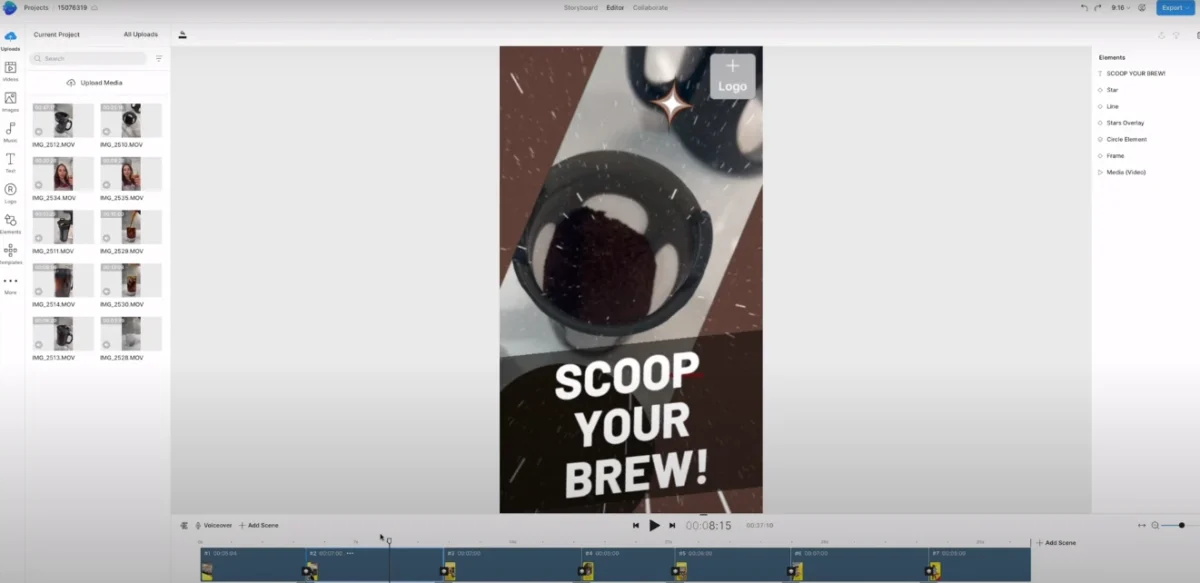Open the Uploads sidebar panel
This screenshot has width=1200, height=583.
coord(10,40)
